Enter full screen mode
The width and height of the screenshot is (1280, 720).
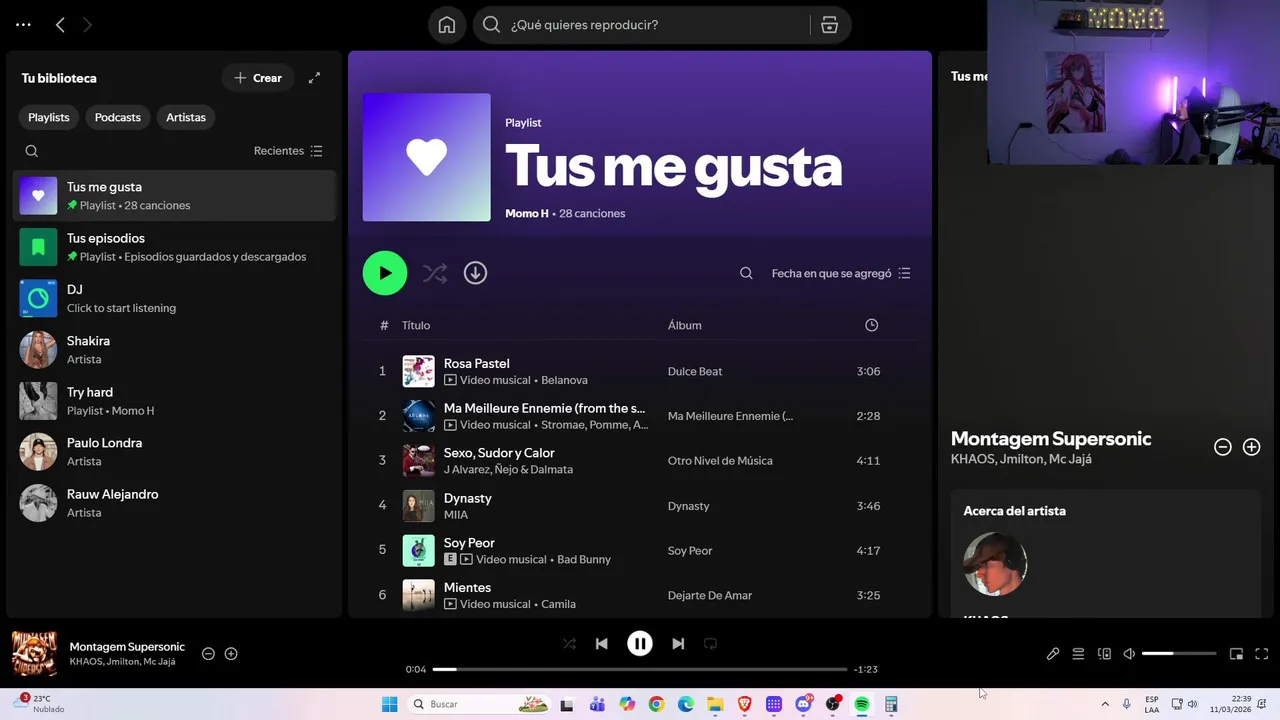point(1261,654)
